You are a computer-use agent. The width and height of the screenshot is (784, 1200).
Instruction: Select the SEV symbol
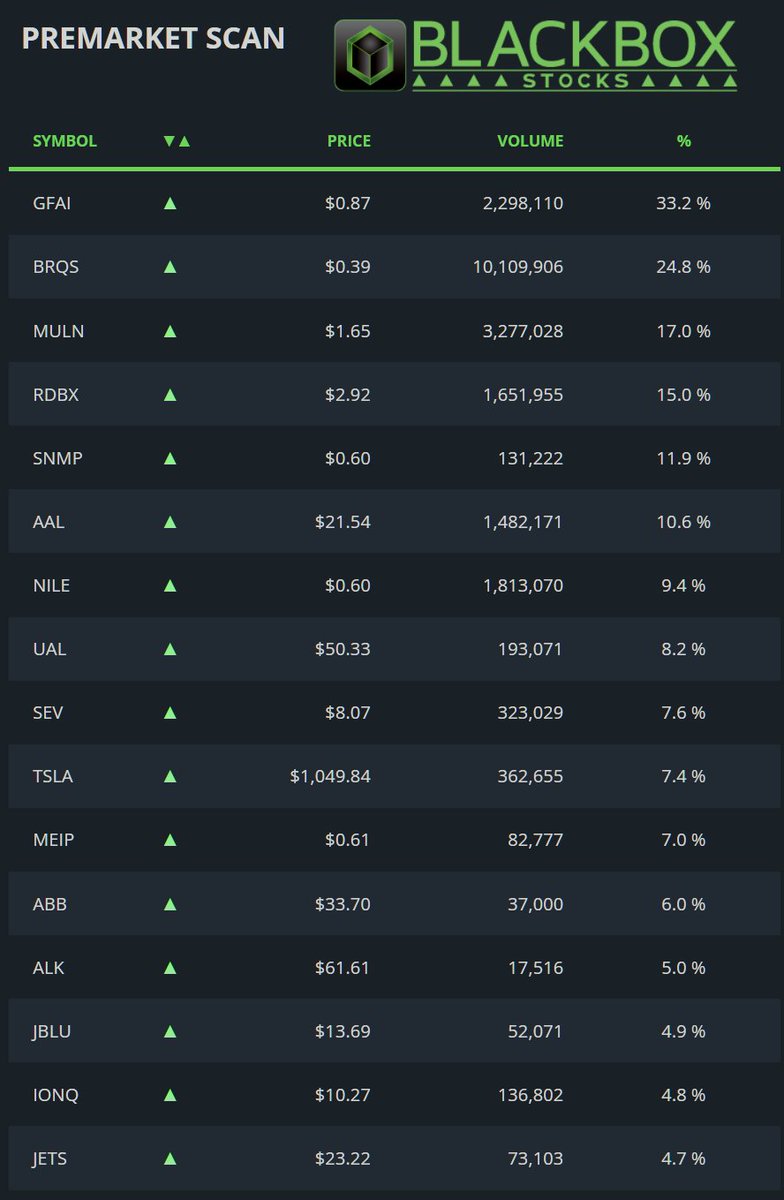click(x=48, y=713)
